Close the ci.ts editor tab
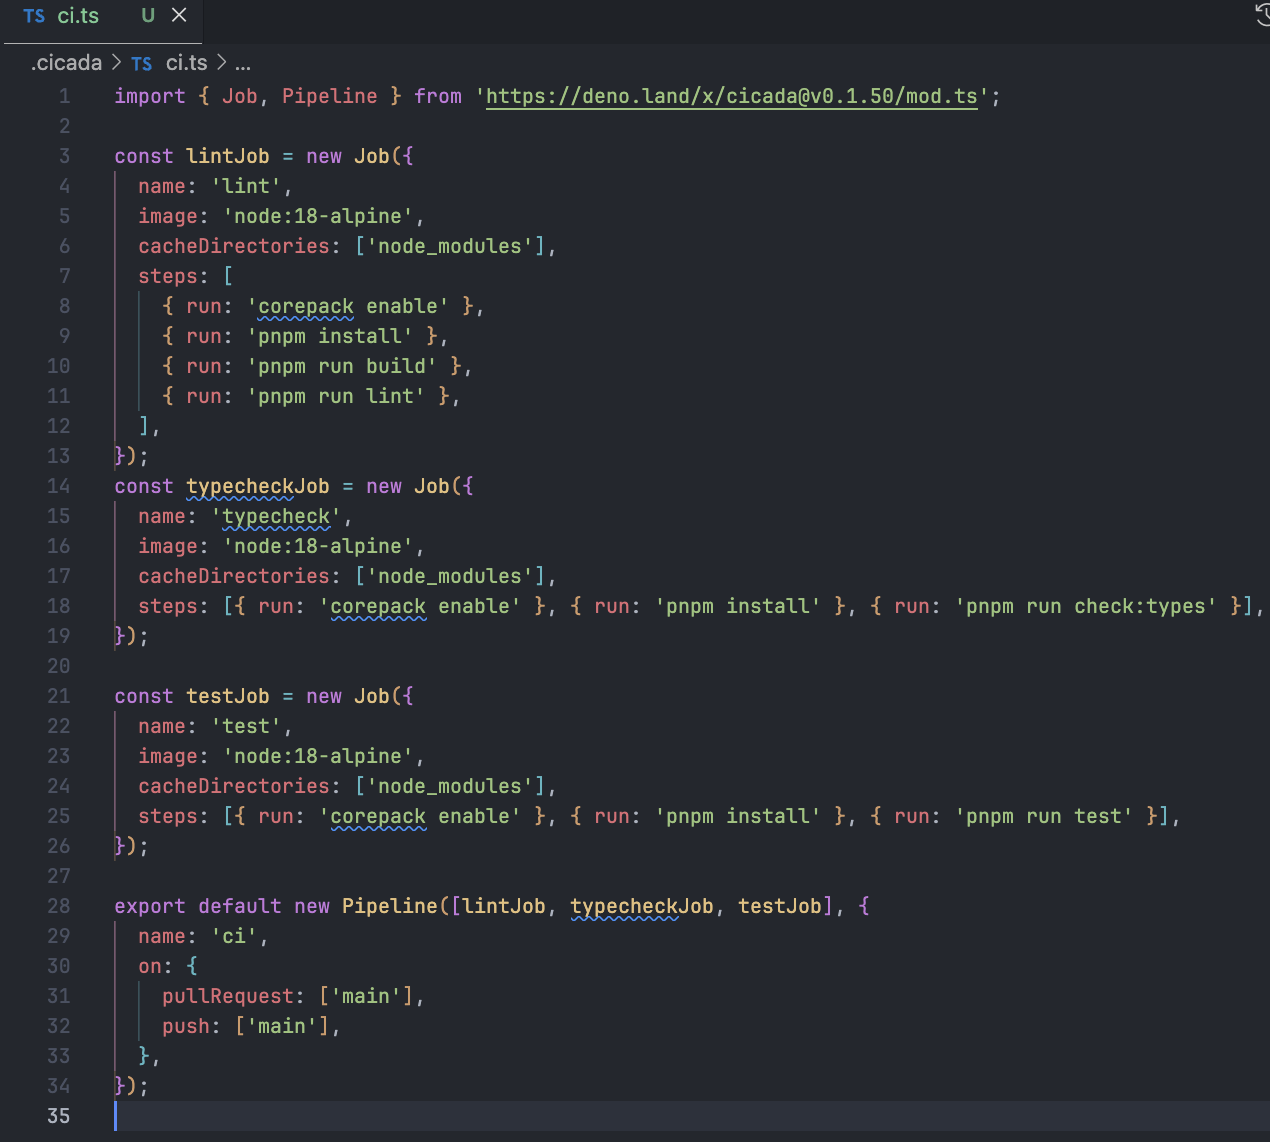This screenshot has width=1270, height=1142. 179,15
